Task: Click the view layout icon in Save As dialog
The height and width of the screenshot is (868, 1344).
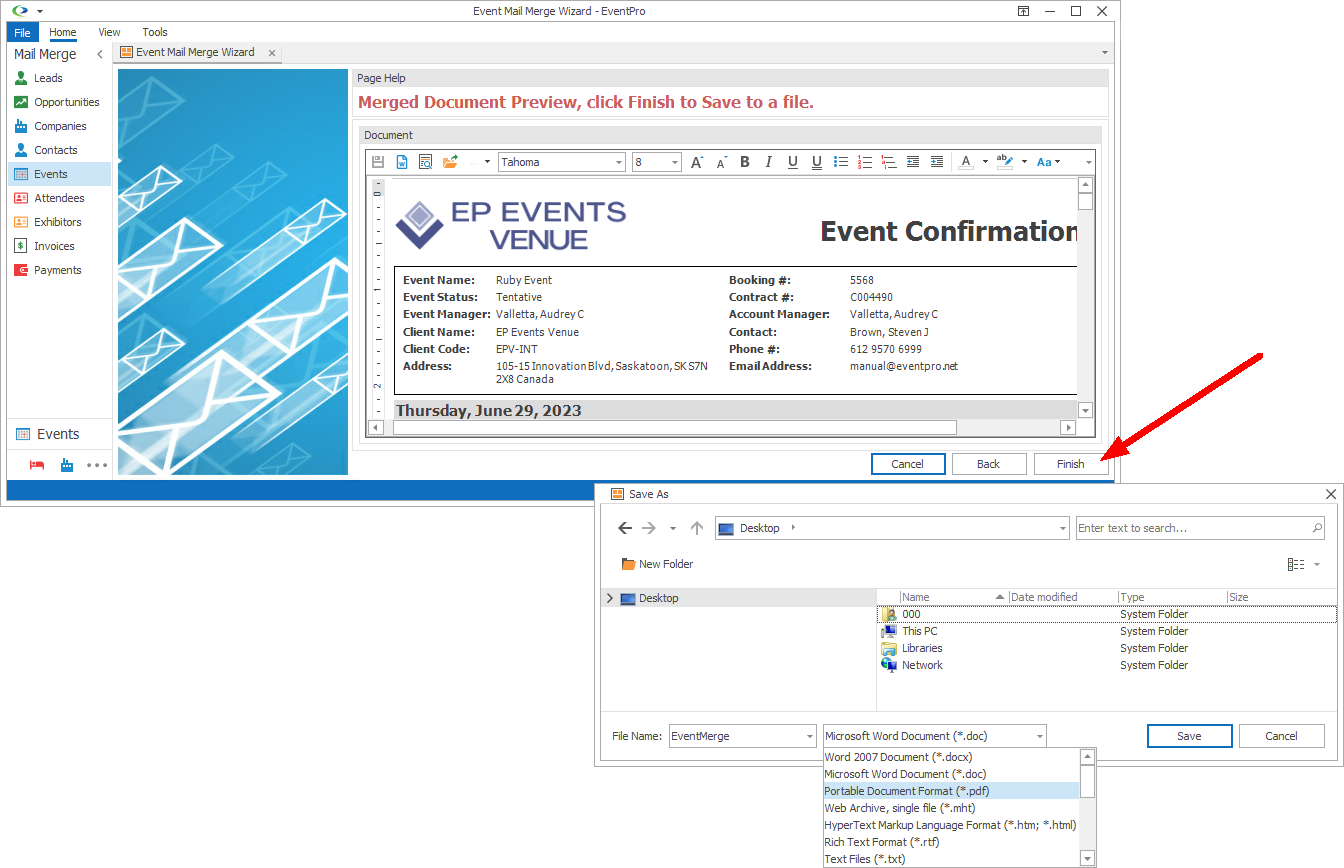Action: point(1296,564)
